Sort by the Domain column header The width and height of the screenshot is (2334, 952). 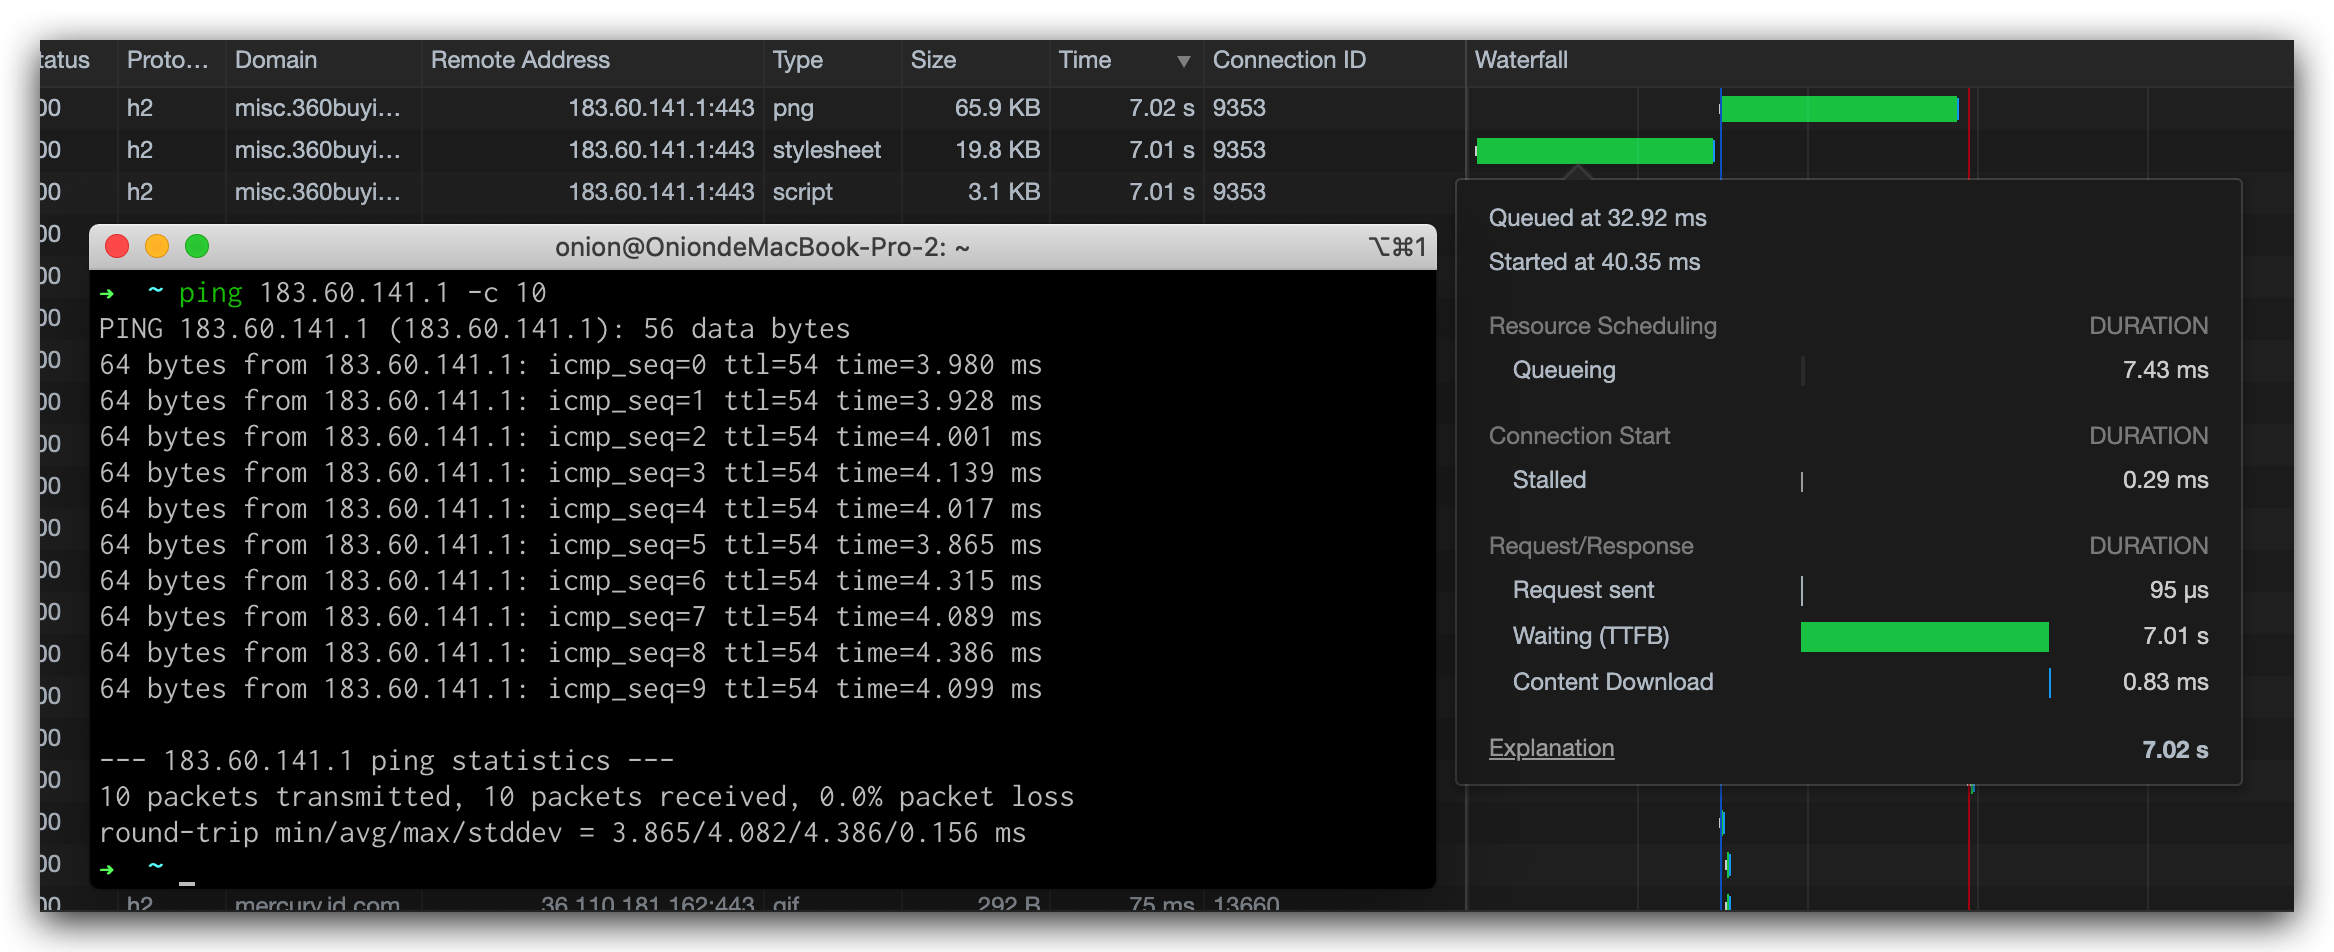click(x=276, y=60)
